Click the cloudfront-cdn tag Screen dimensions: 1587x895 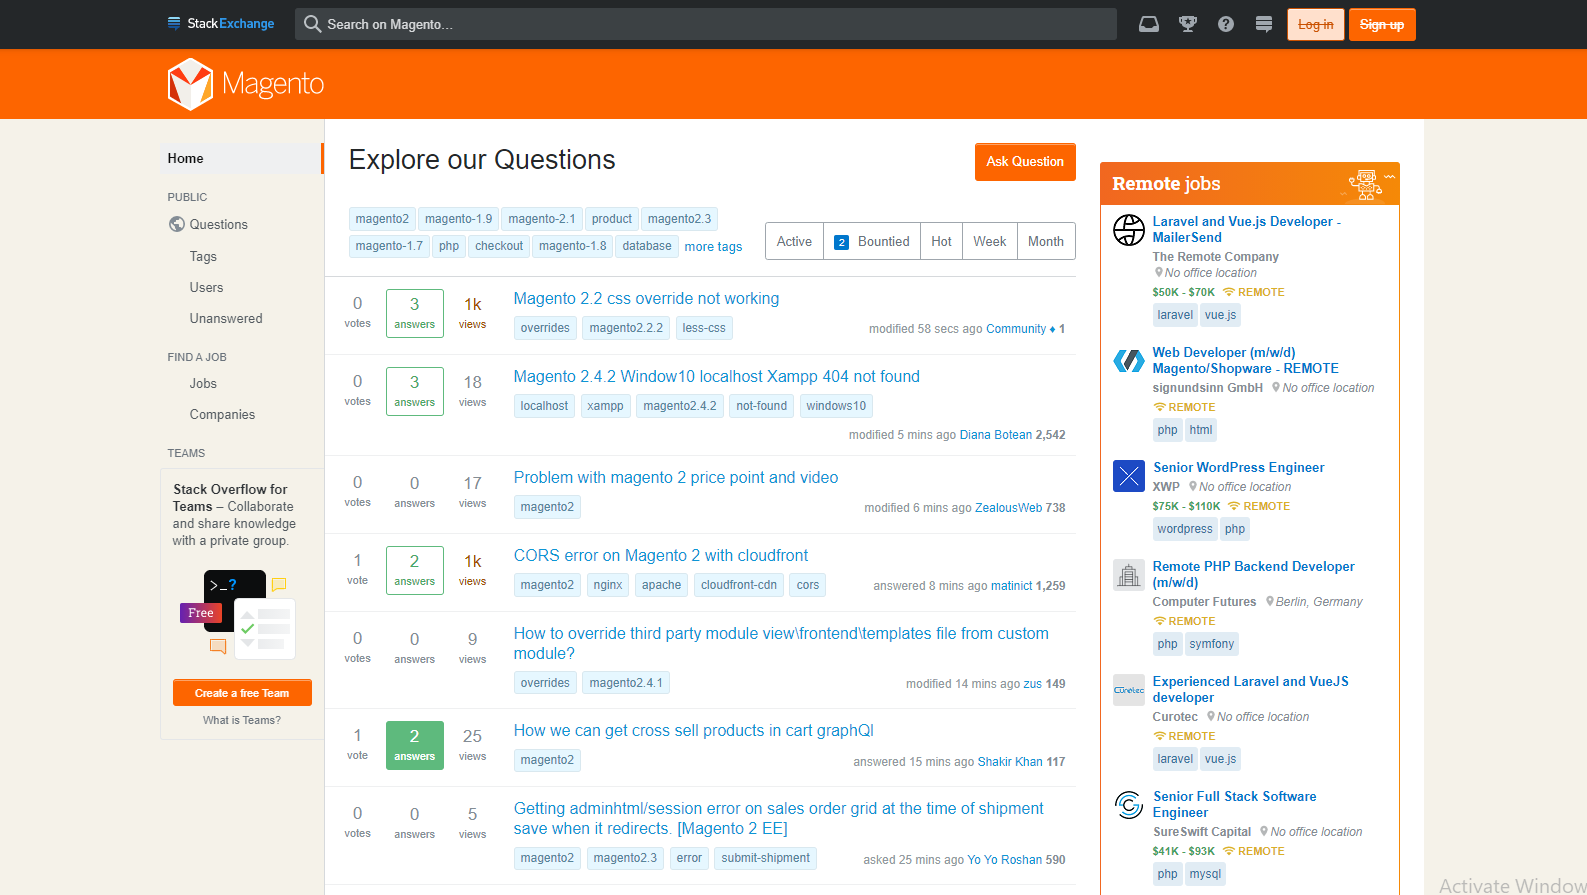point(739,585)
